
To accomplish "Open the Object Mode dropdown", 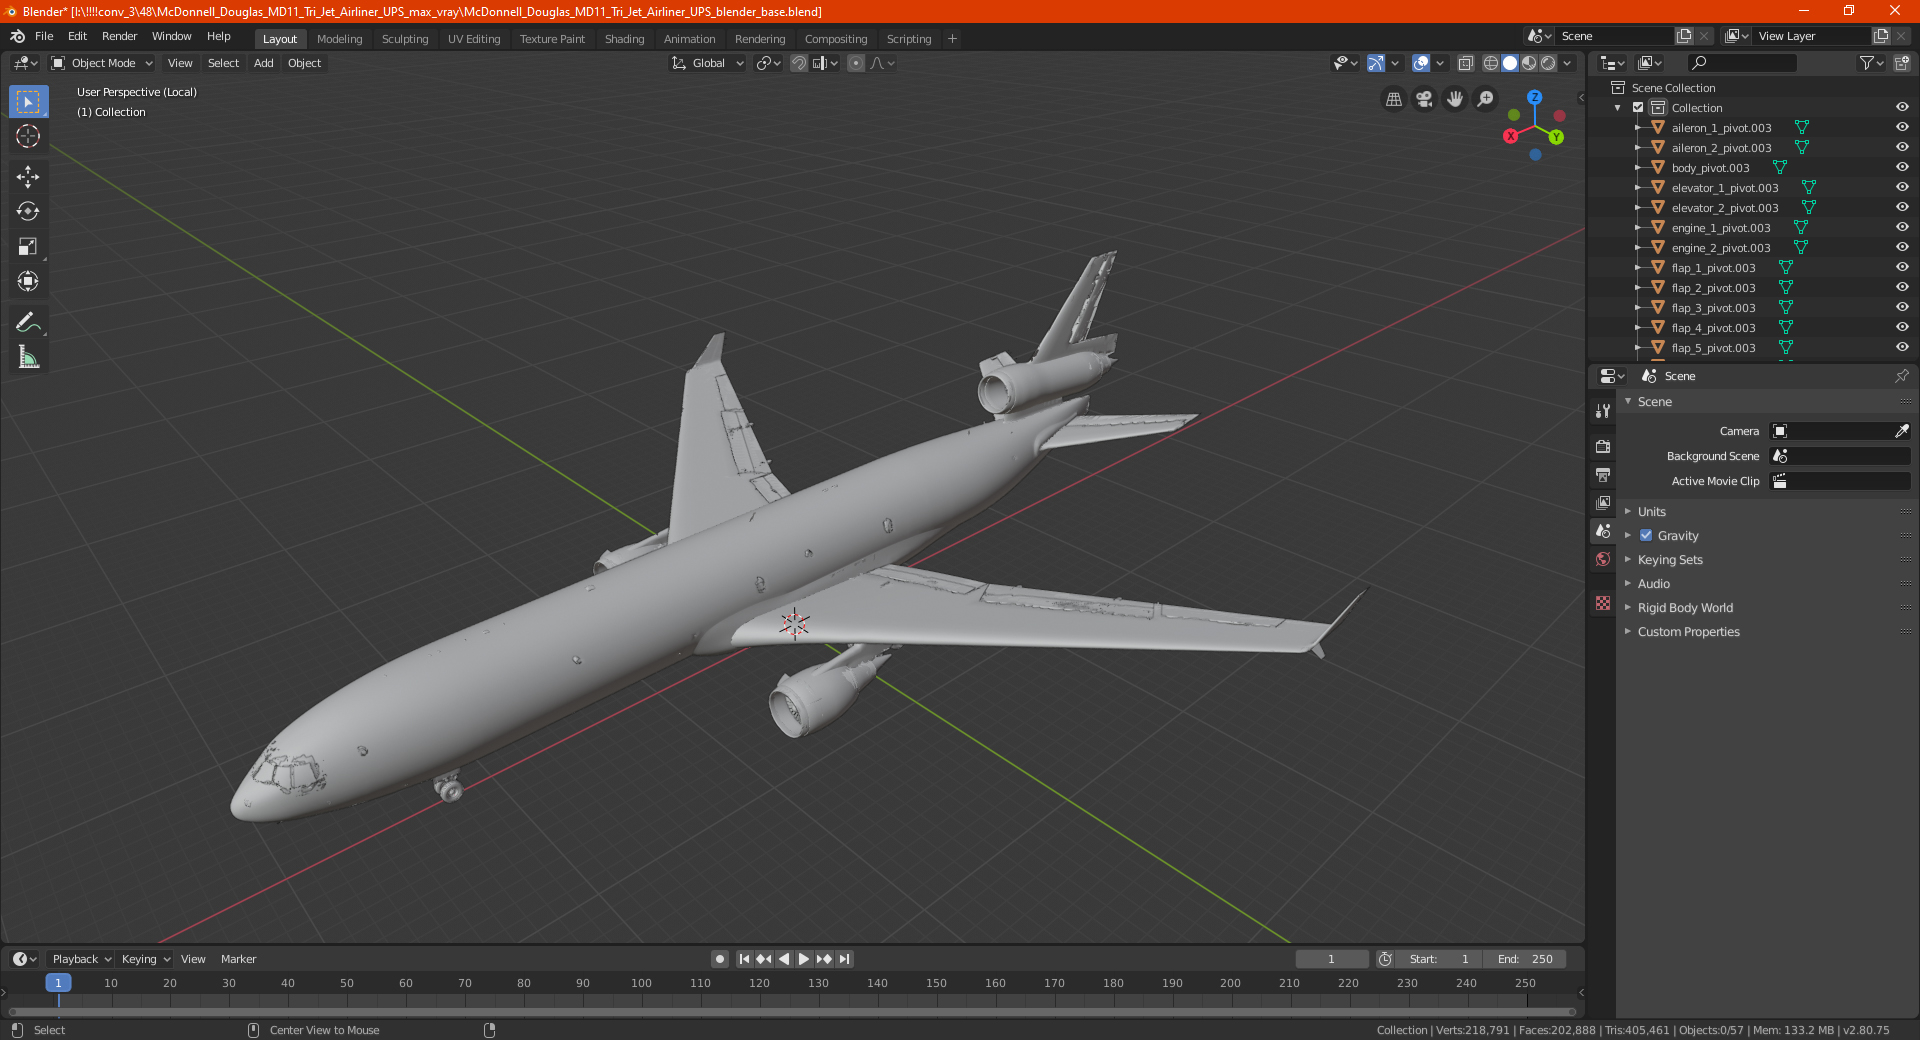I will point(102,63).
